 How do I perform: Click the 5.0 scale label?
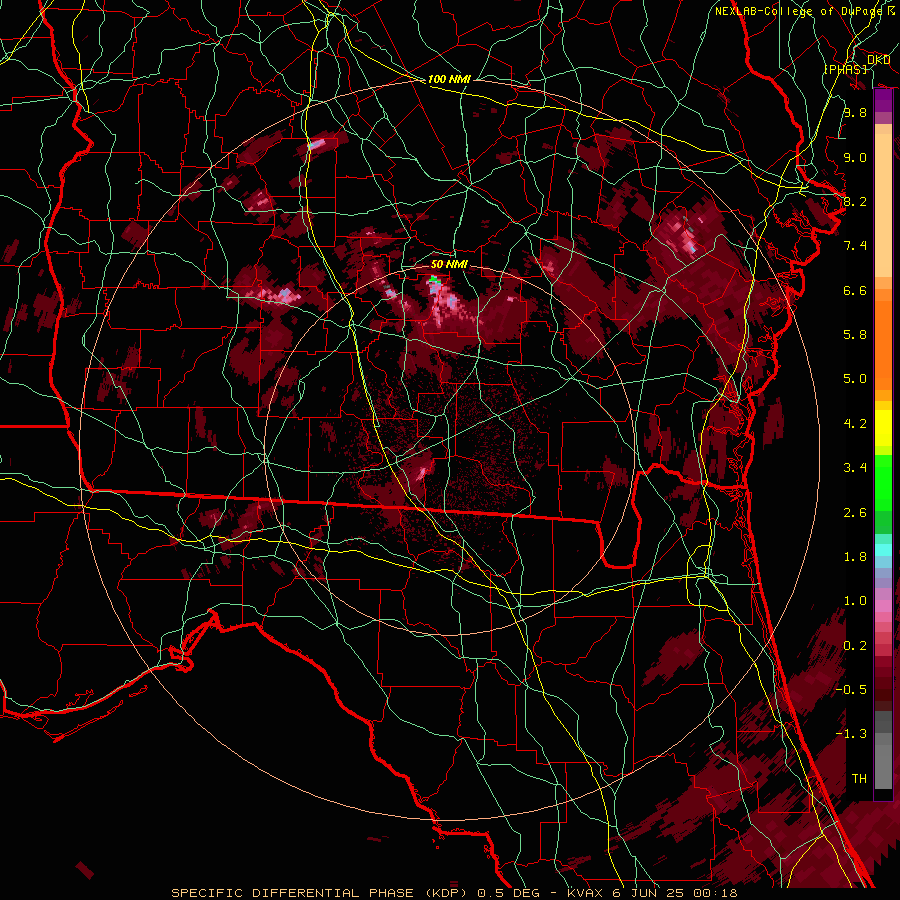point(855,379)
